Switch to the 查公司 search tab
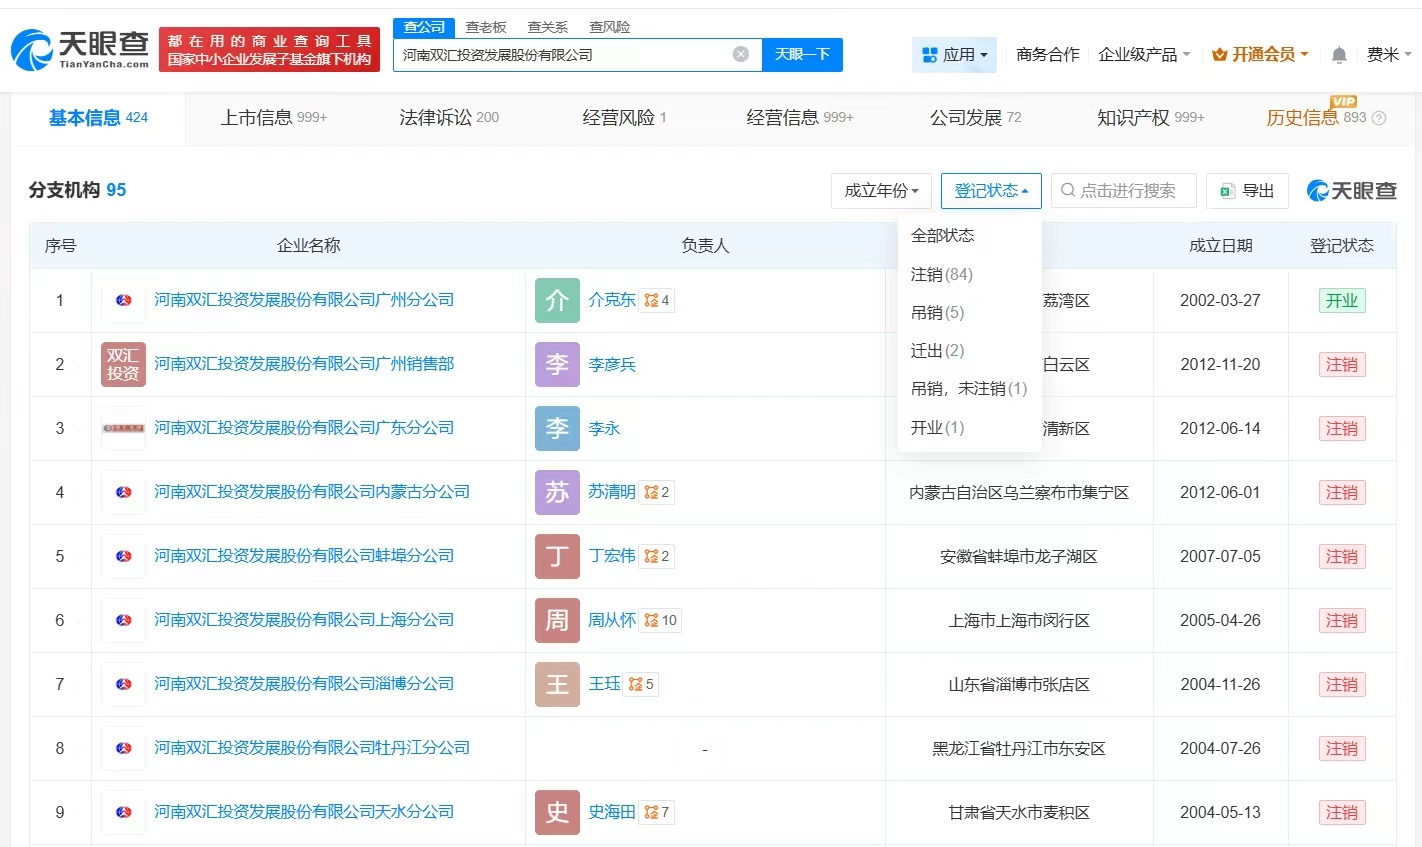The height and width of the screenshot is (847, 1422). (x=424, y=27)
